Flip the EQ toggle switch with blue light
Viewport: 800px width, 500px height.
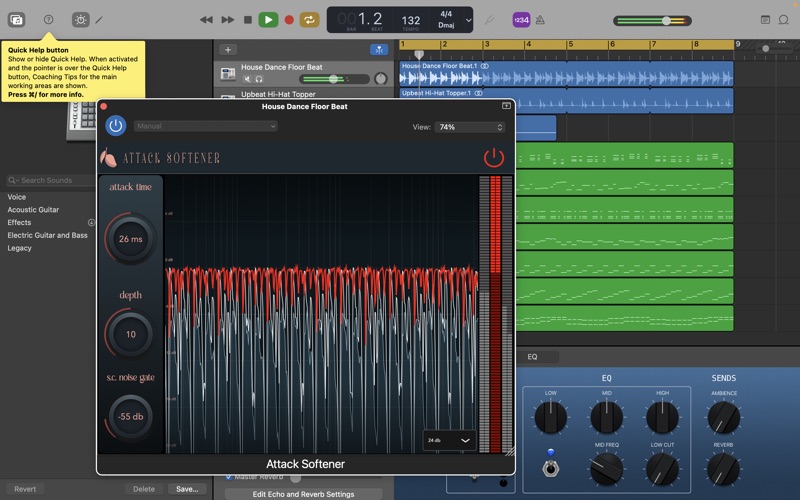(551, 468)
